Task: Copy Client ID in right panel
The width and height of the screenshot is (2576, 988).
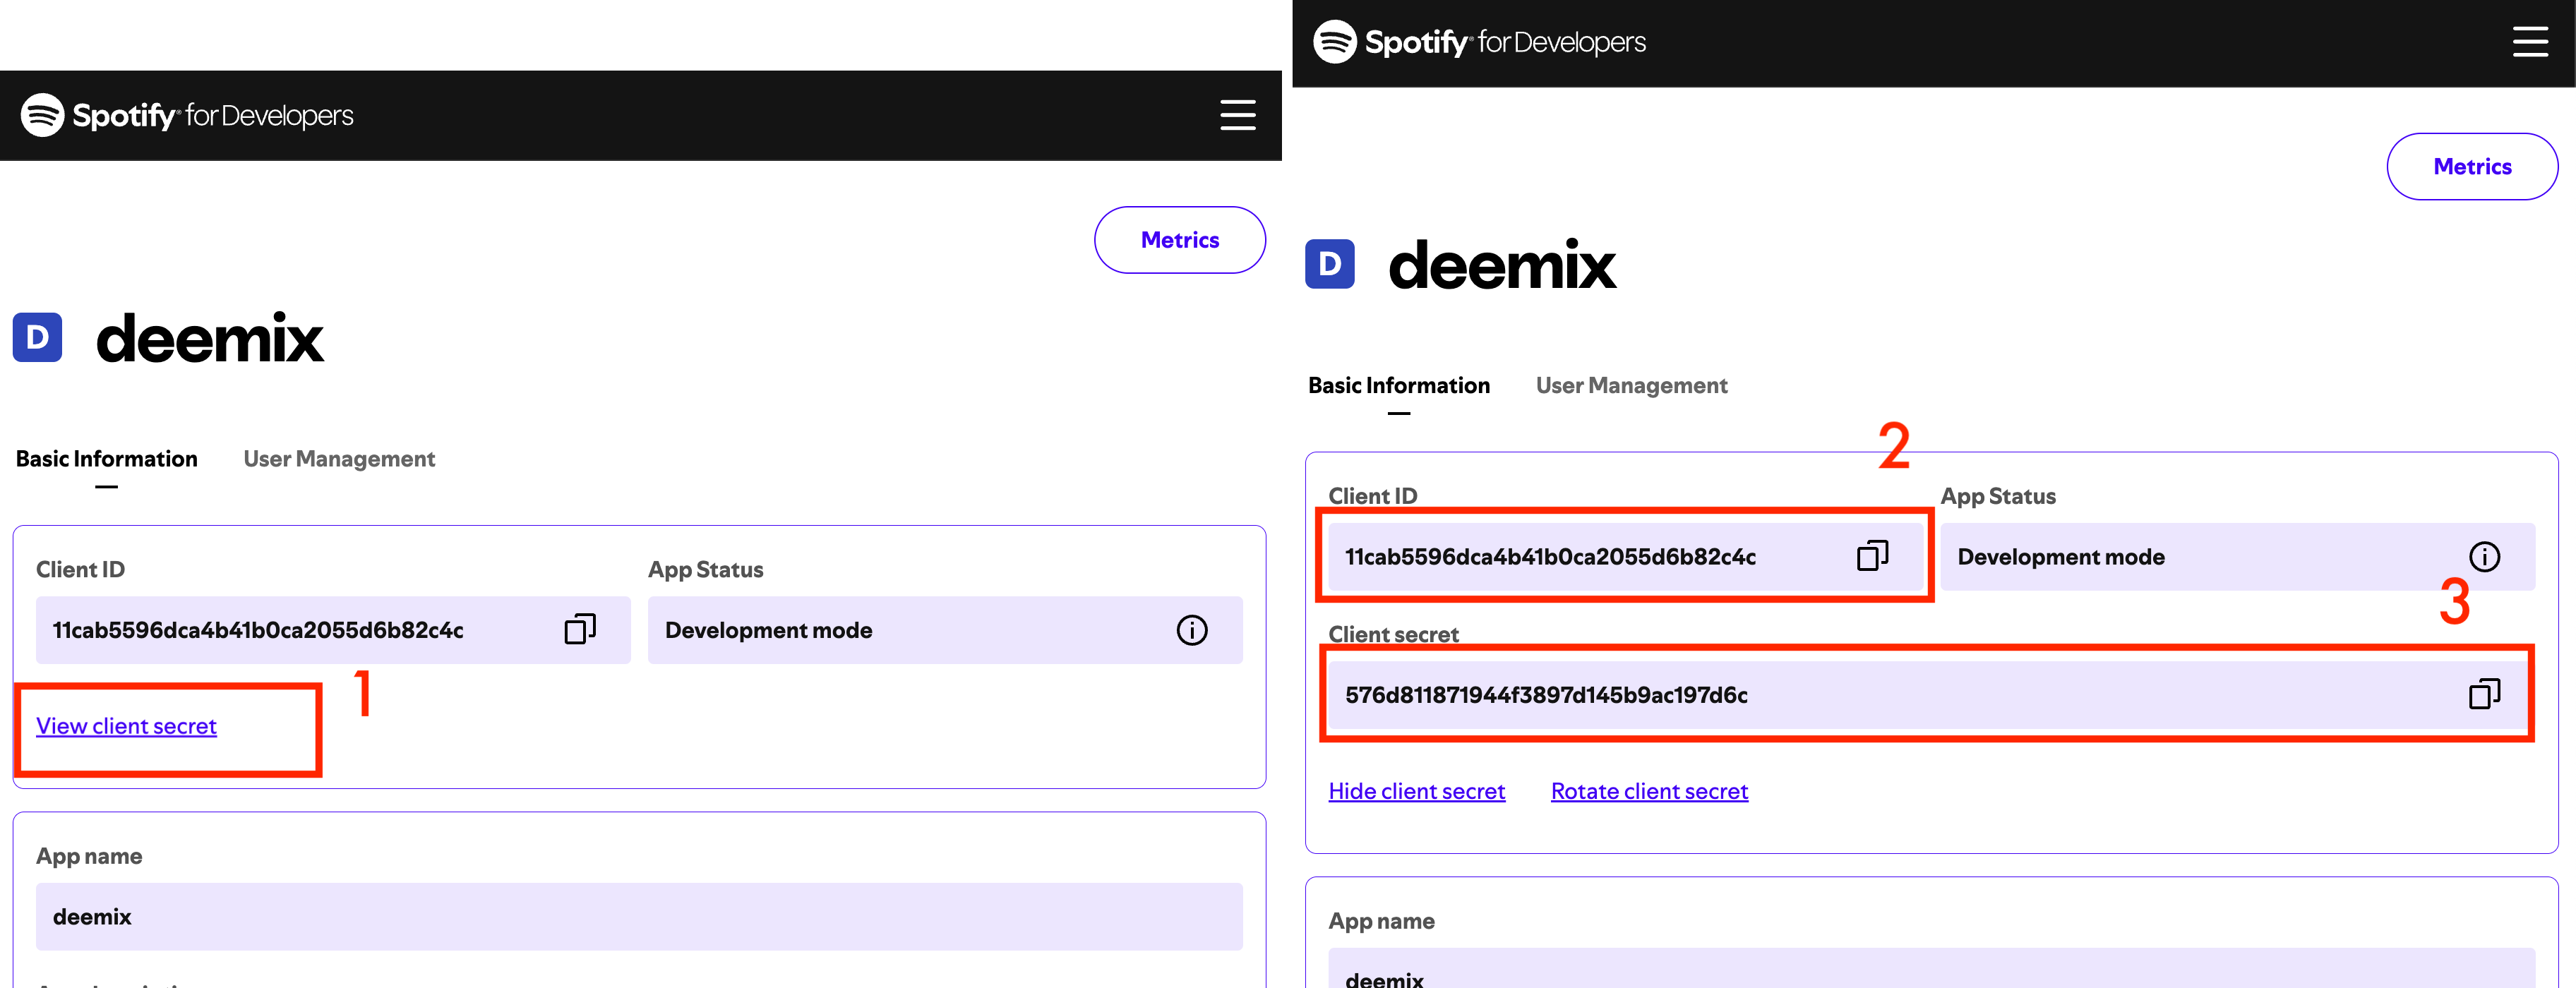Action: coord(1872,556)
